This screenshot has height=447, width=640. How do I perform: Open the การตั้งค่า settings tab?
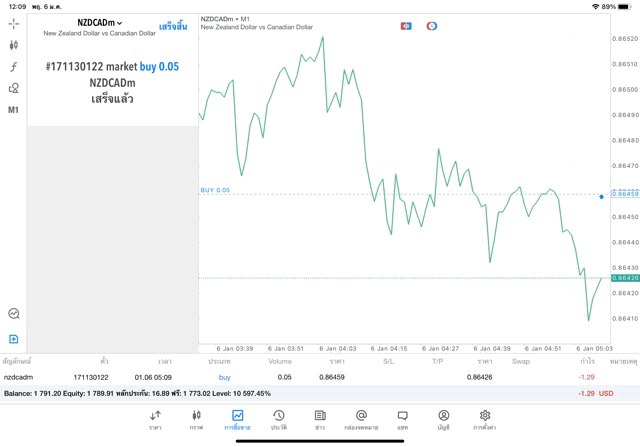tap(485, 420)
